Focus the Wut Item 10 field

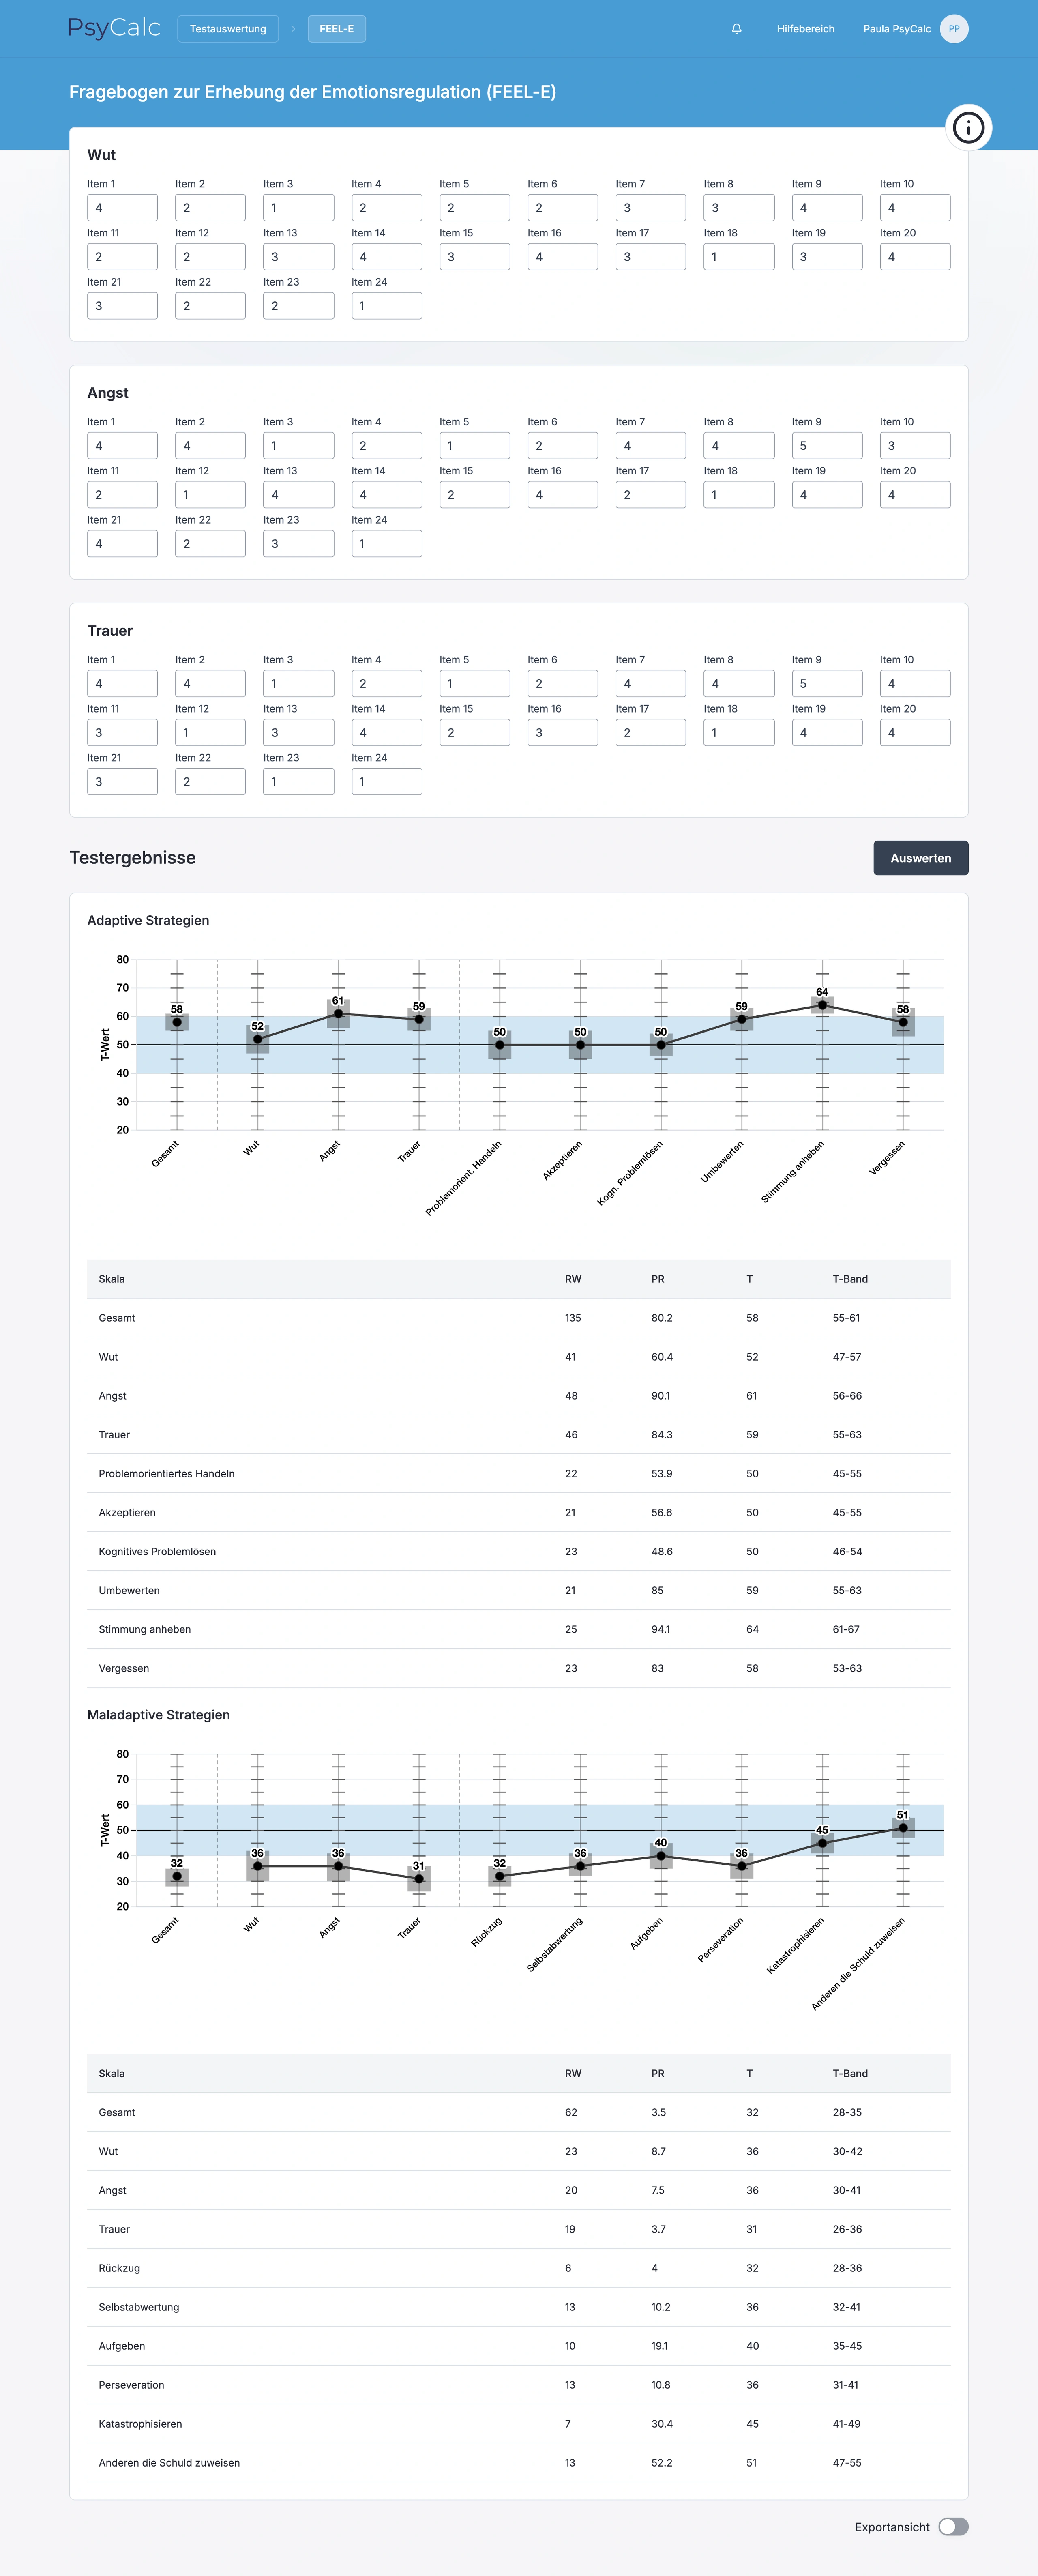click(915, 208)
